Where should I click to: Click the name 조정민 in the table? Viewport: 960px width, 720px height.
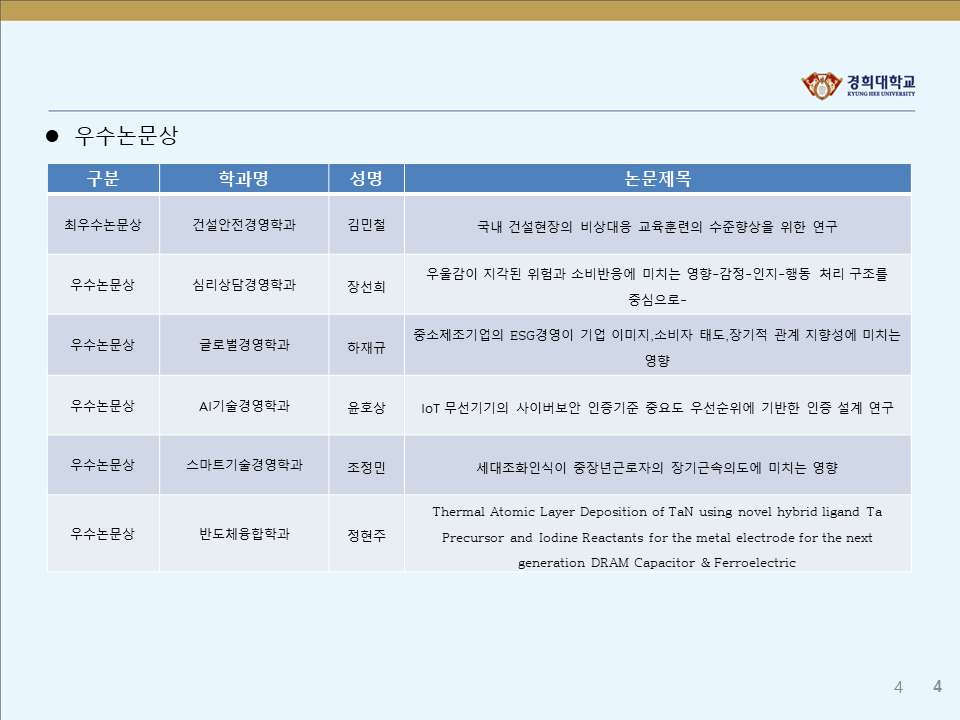[x=366, y=467]
